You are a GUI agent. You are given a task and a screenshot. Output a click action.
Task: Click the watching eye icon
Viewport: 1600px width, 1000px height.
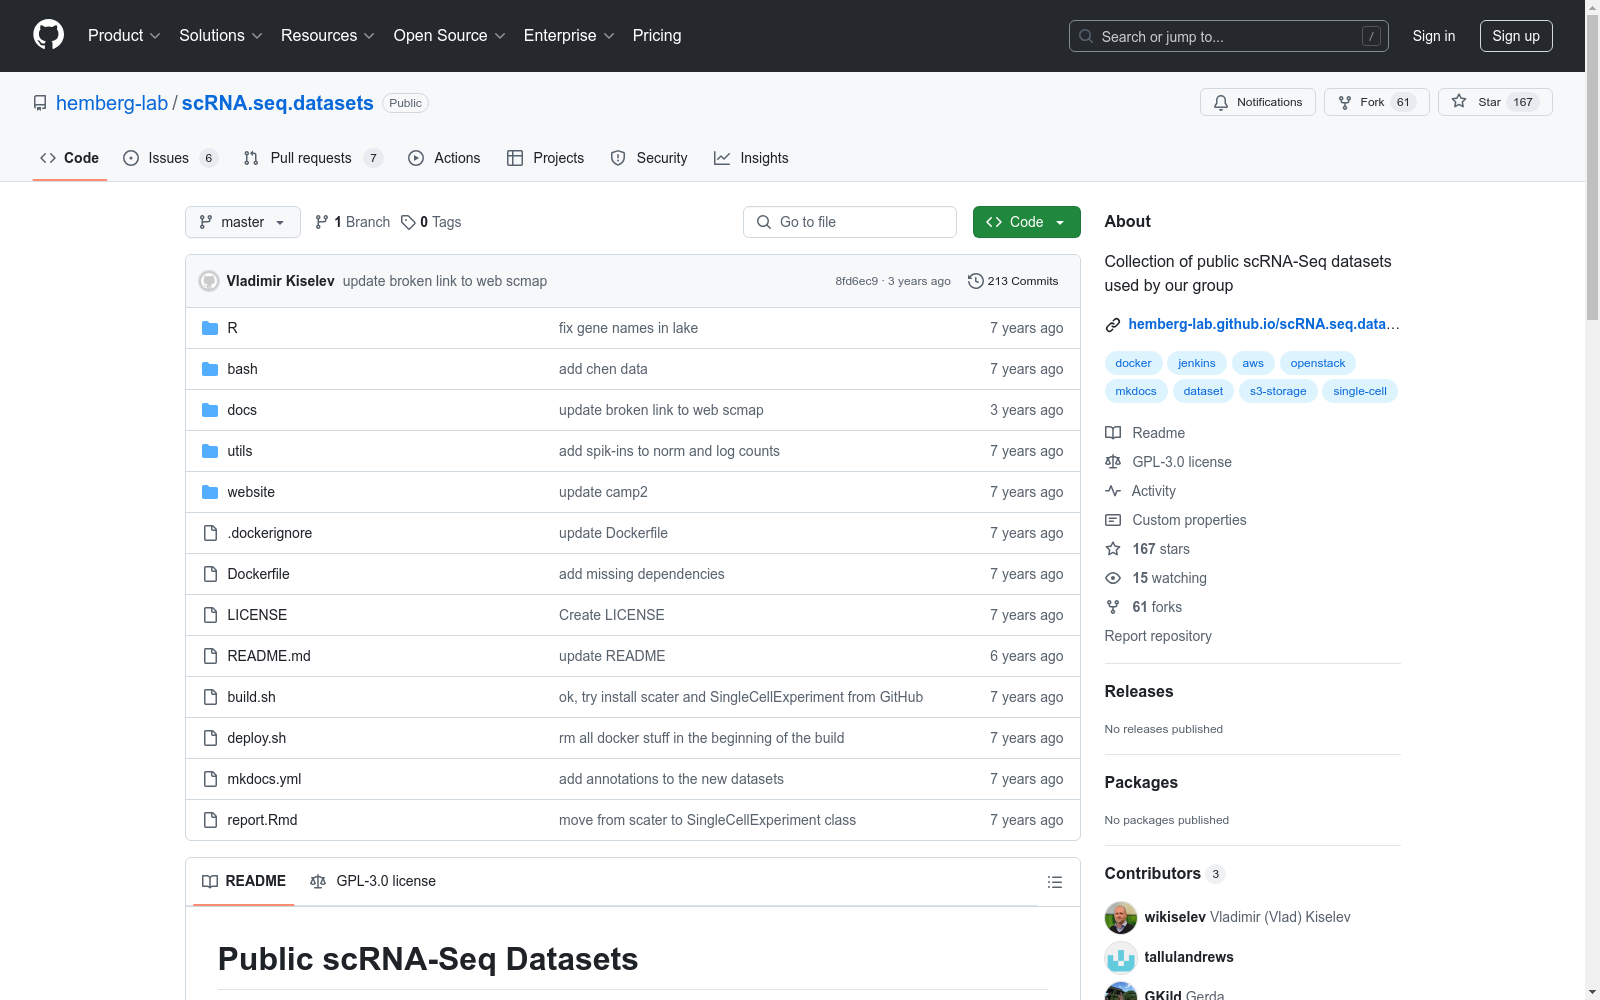pyautogui.click(x=1113, y=578)
